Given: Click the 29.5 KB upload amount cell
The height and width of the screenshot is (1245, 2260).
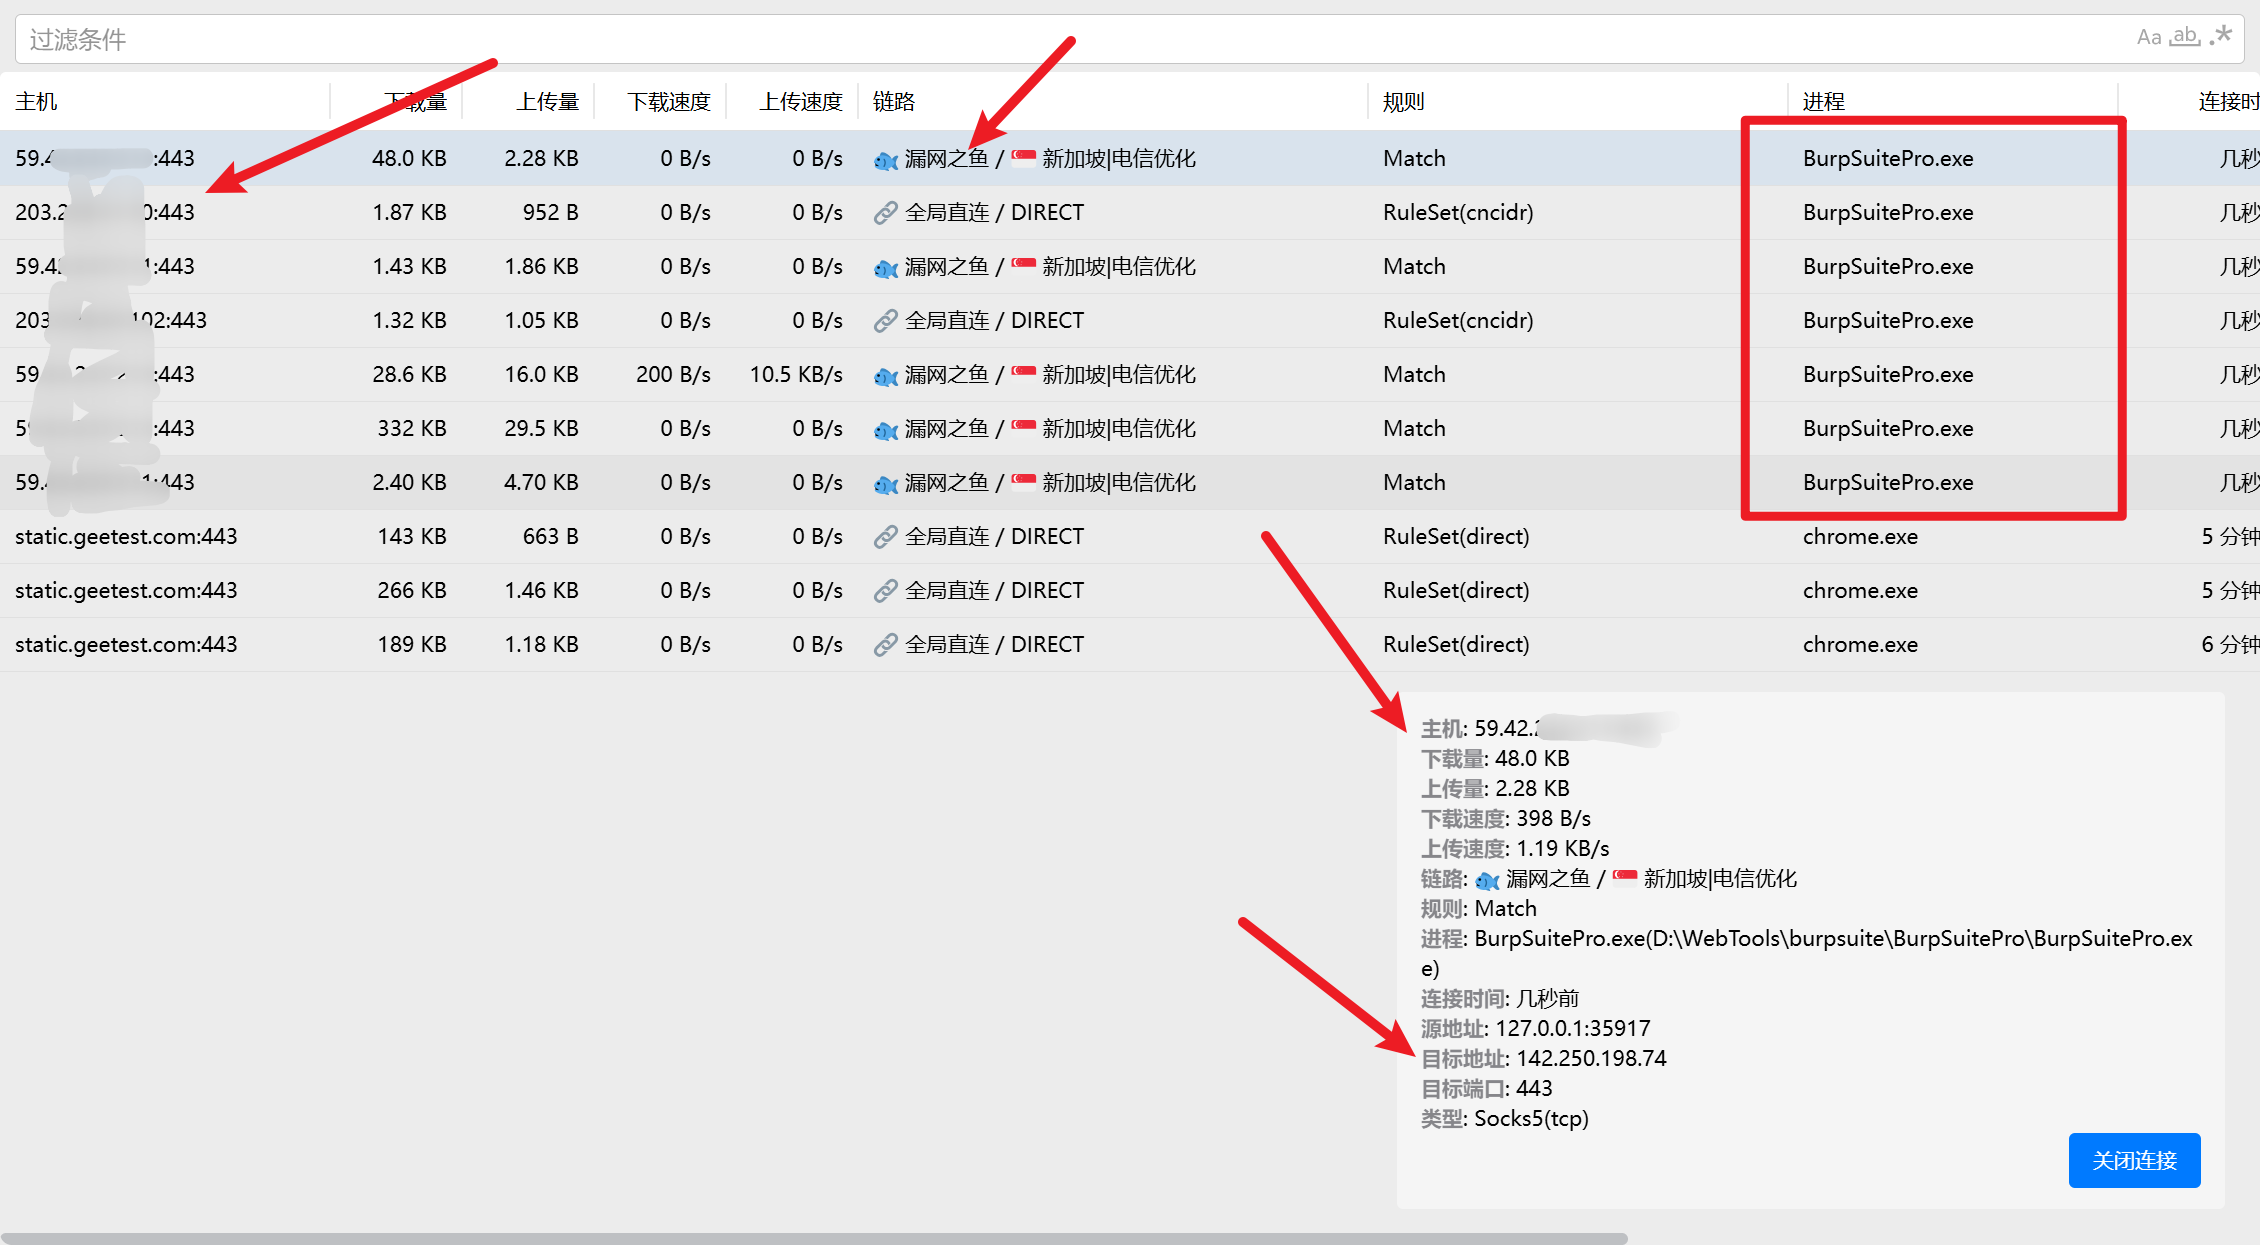Looking at the screenshot, I should (541, 428).
